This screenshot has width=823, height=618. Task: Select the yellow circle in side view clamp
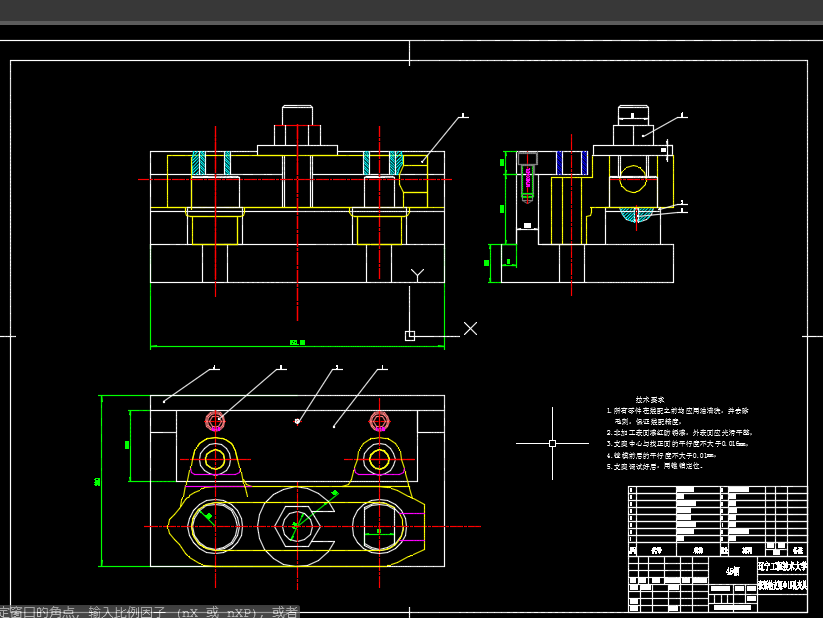[632, 179]
